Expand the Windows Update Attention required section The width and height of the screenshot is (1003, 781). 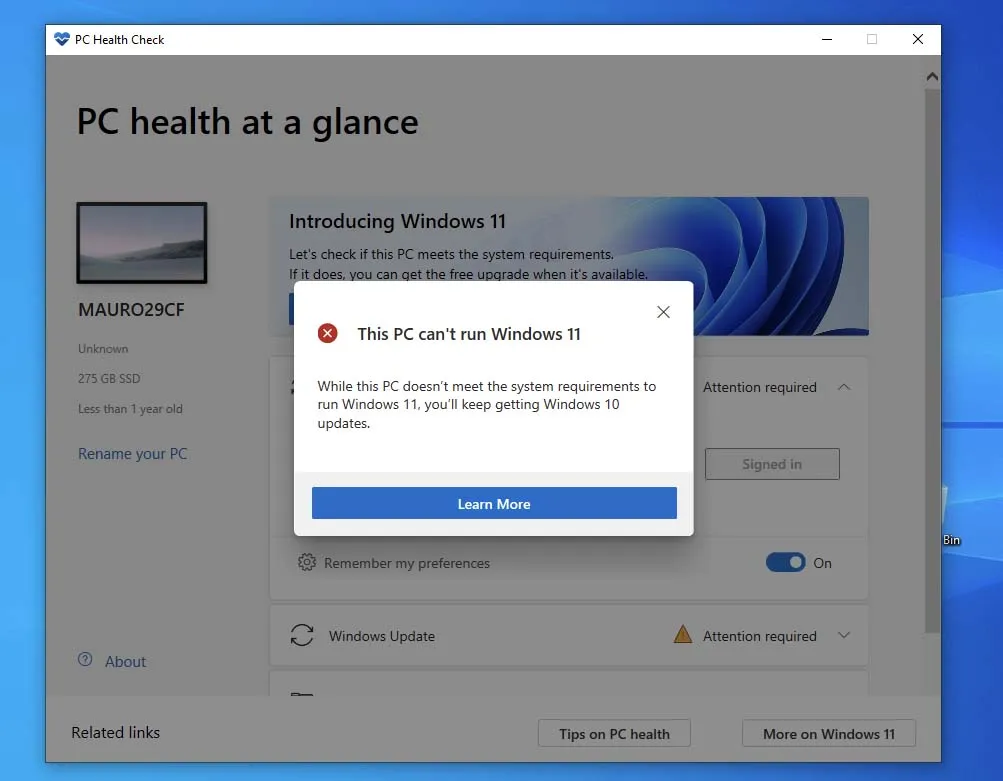point(843,635)
